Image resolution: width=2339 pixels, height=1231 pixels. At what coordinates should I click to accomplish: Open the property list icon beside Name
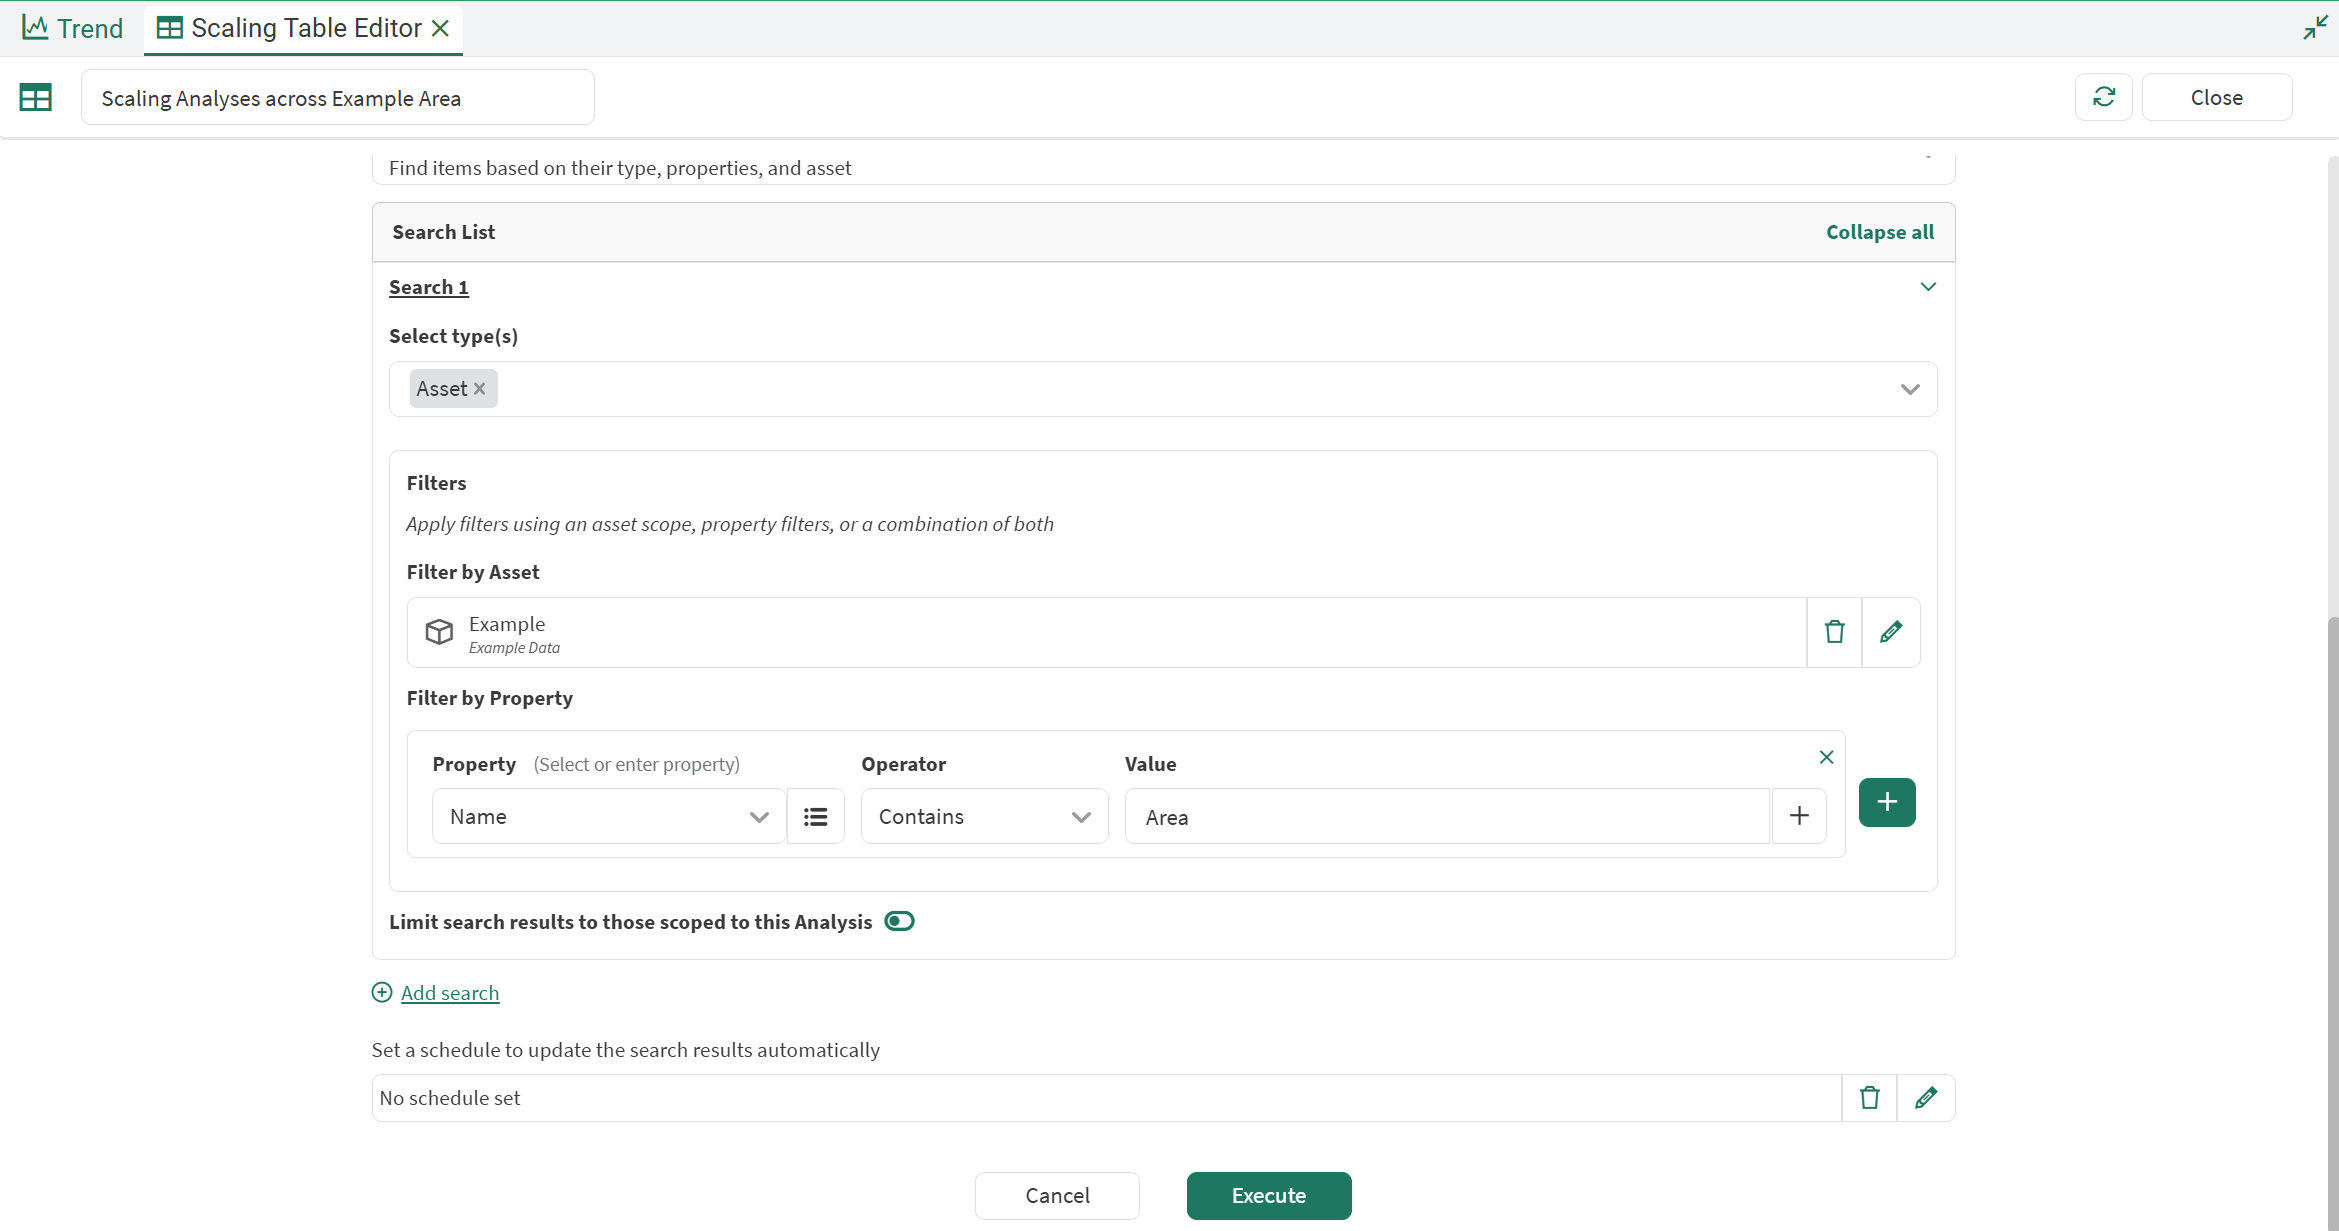(x=815, y=817)
